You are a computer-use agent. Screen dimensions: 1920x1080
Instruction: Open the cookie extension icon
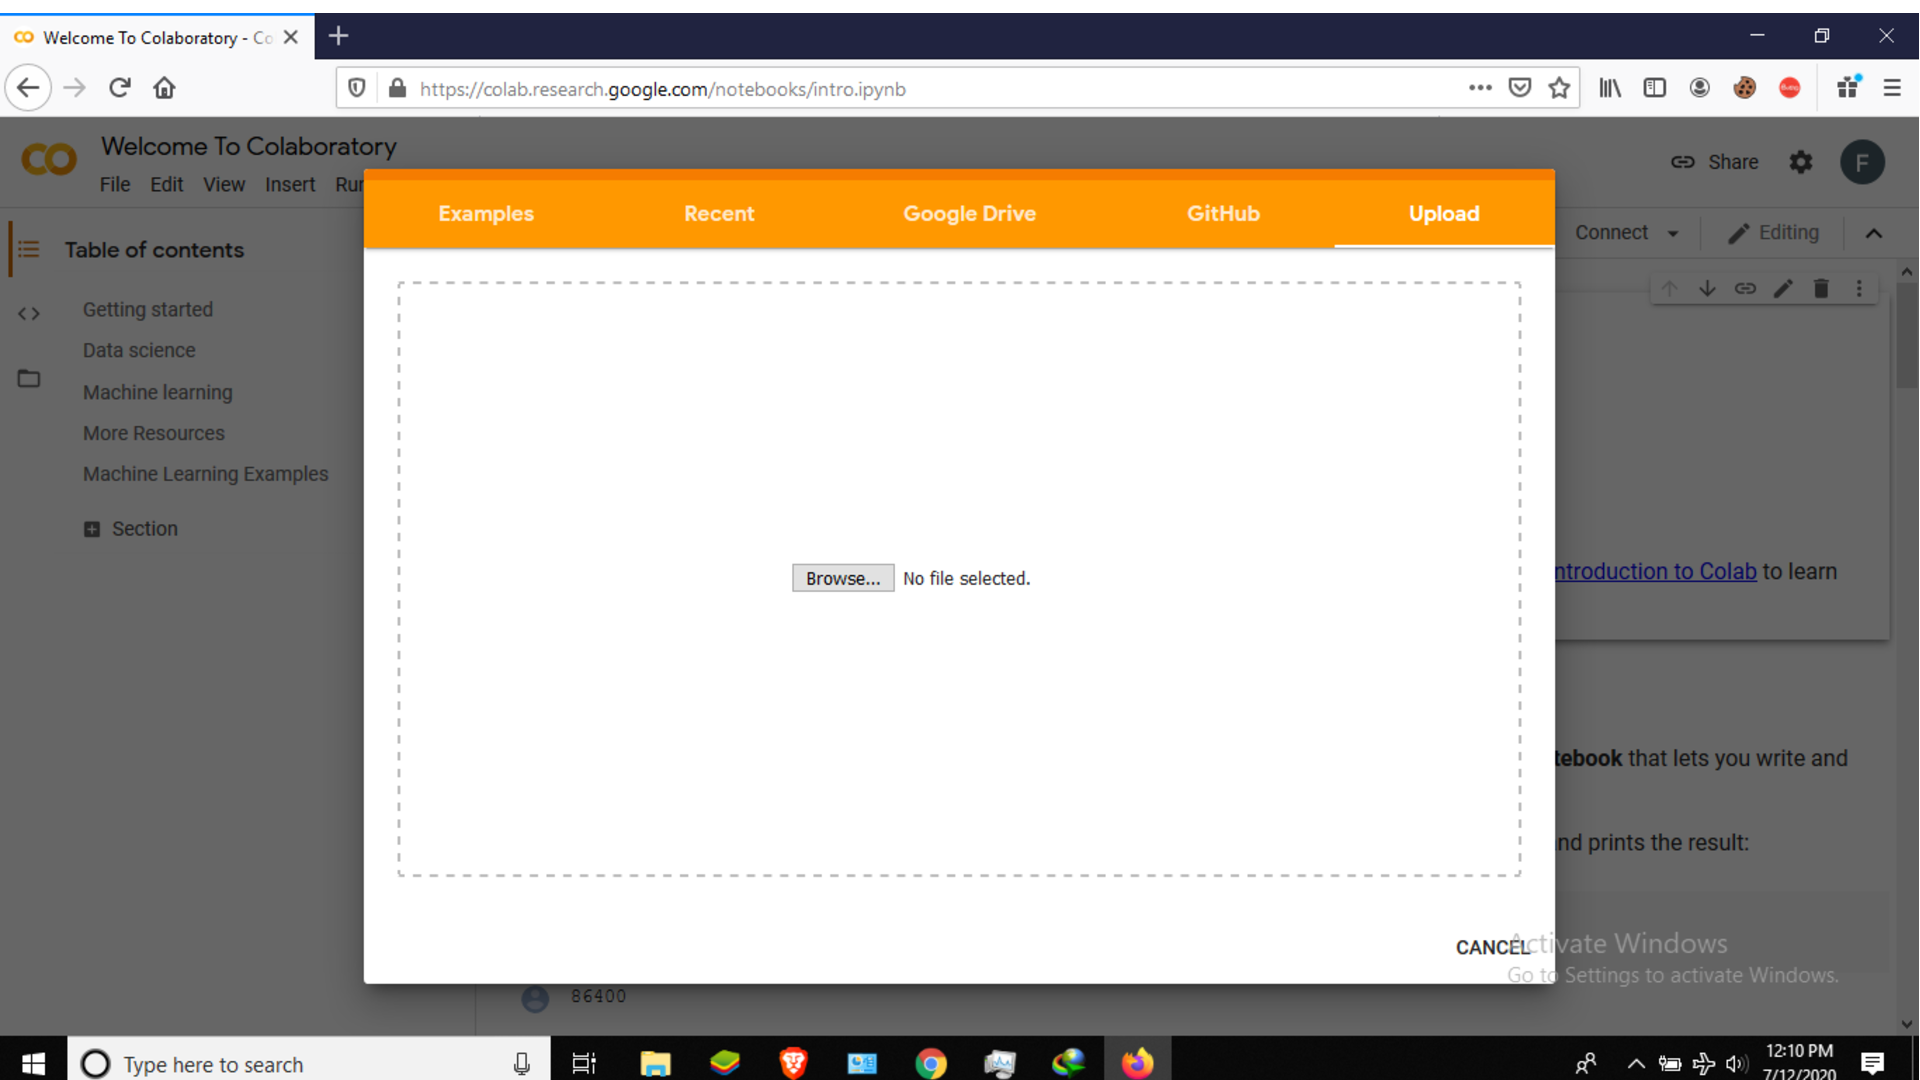pos(1745,88)
